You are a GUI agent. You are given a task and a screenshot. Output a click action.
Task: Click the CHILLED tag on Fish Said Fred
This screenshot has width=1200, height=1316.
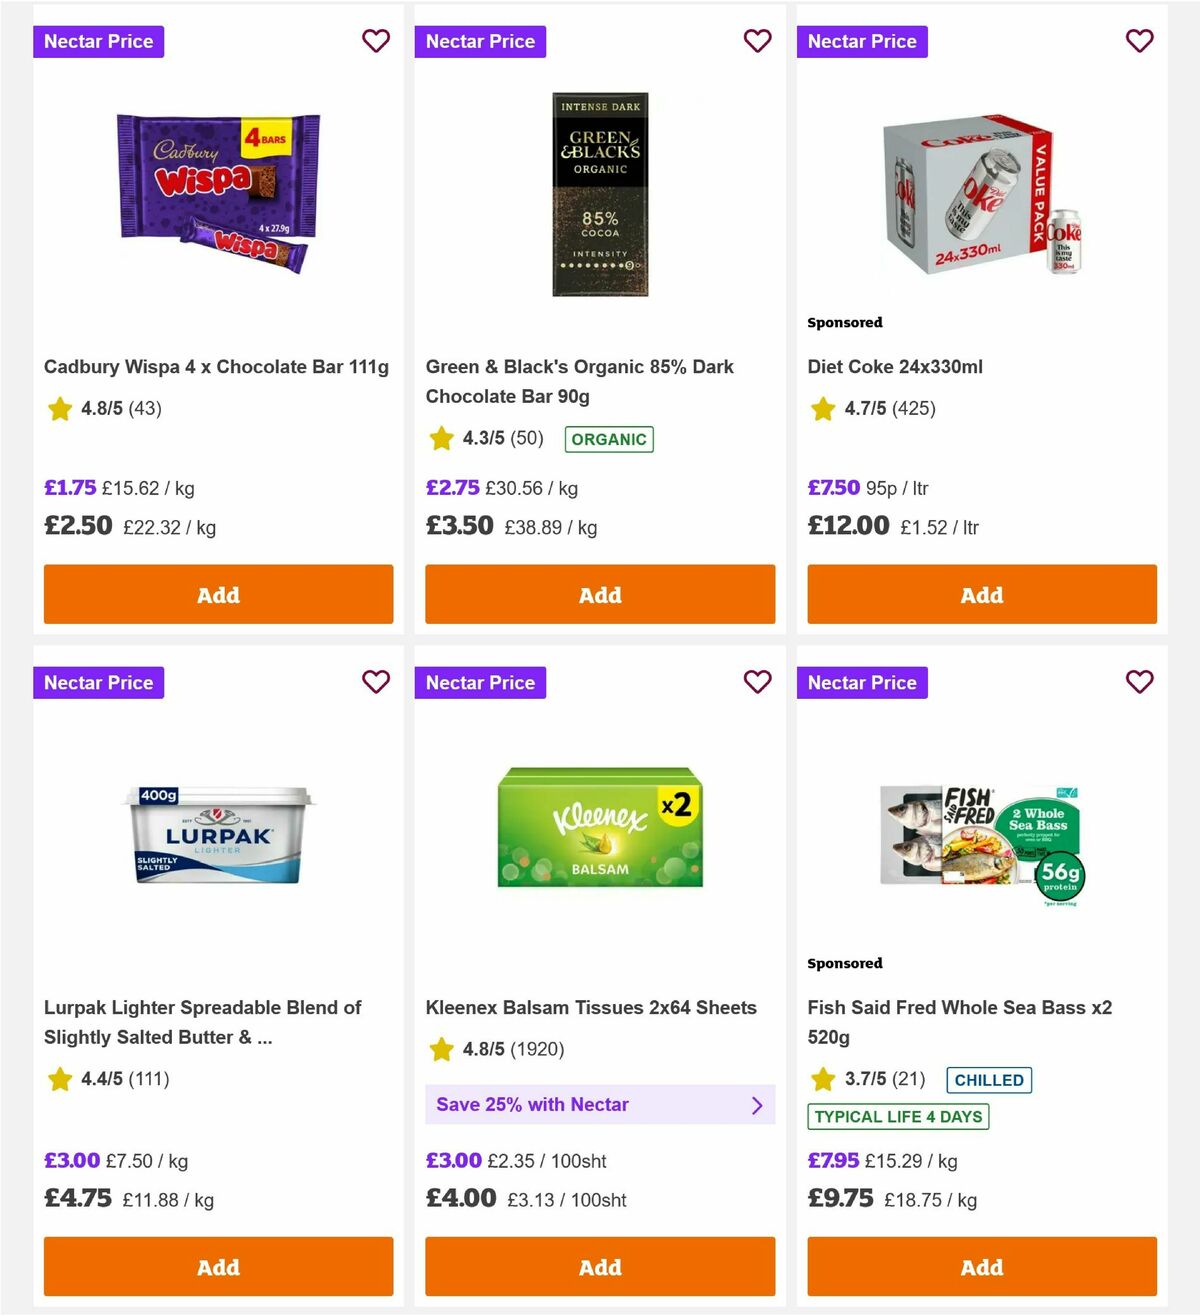tap(988, 1079)
